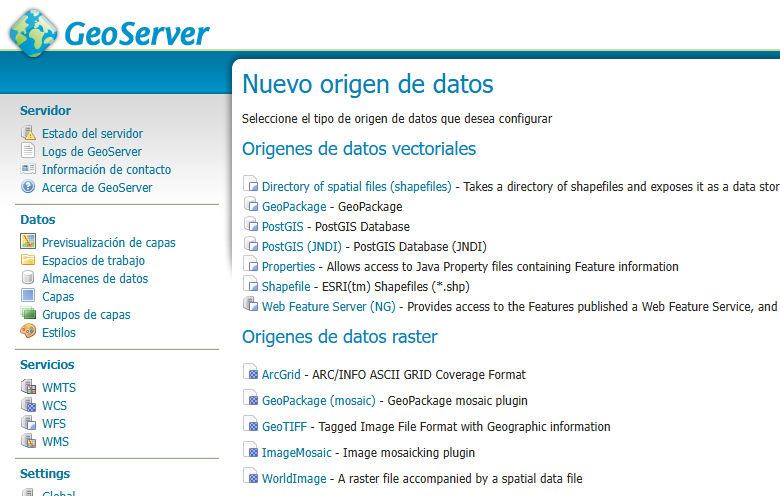Viewport: 780px width, 496px height.
Task: Click the Almacenes de datos database icon
Action: click(x=28, y=278)
